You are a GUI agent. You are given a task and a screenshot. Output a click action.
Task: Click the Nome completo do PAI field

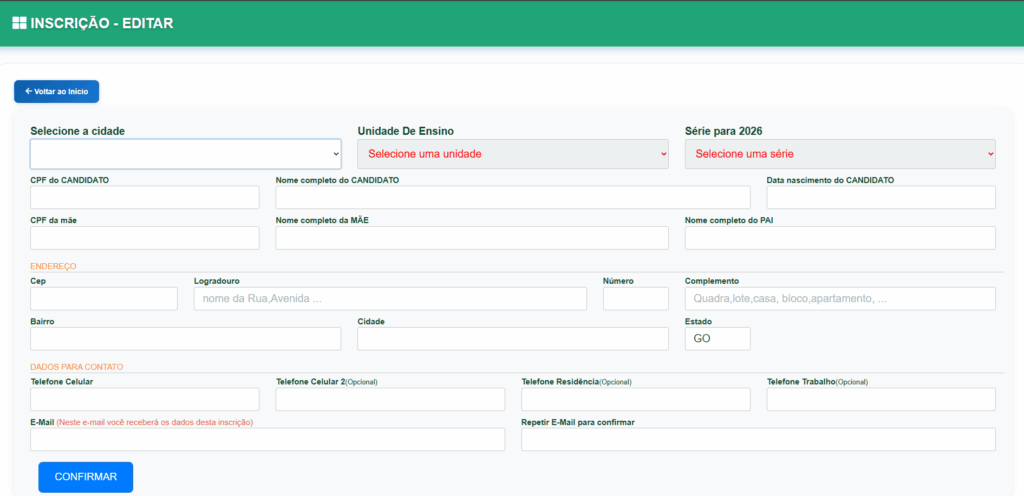click(840, 238)
